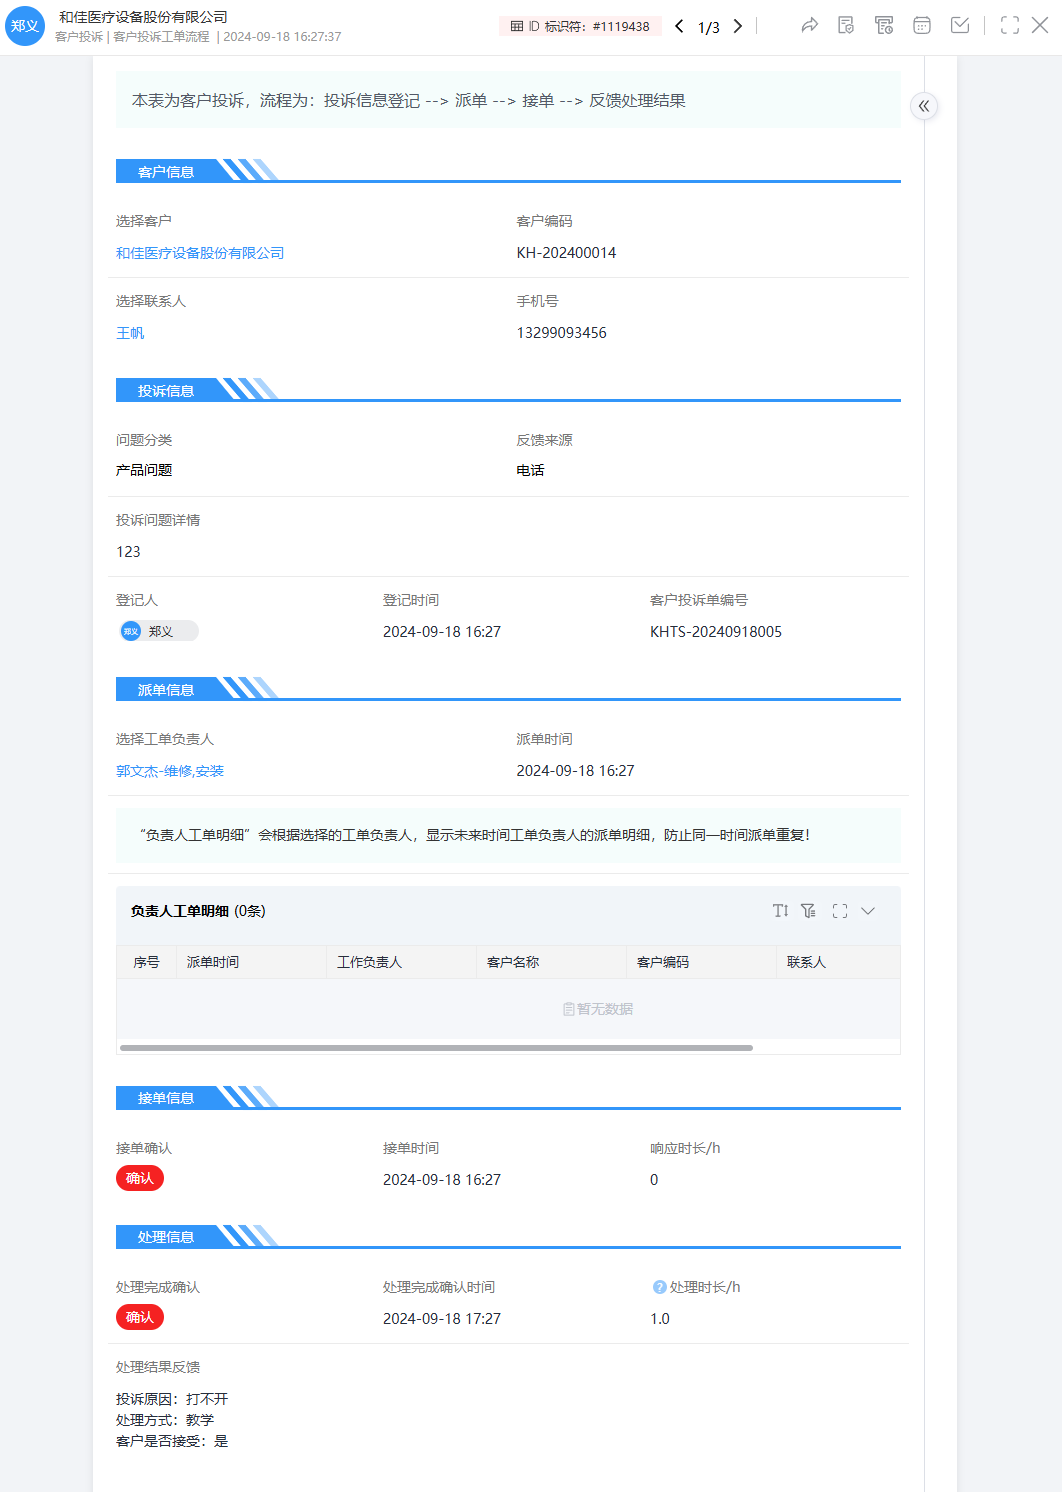Toggle the 接单确认 red 确认 tag
Screen dimensions: 1062x1492
coord(140,1178)
